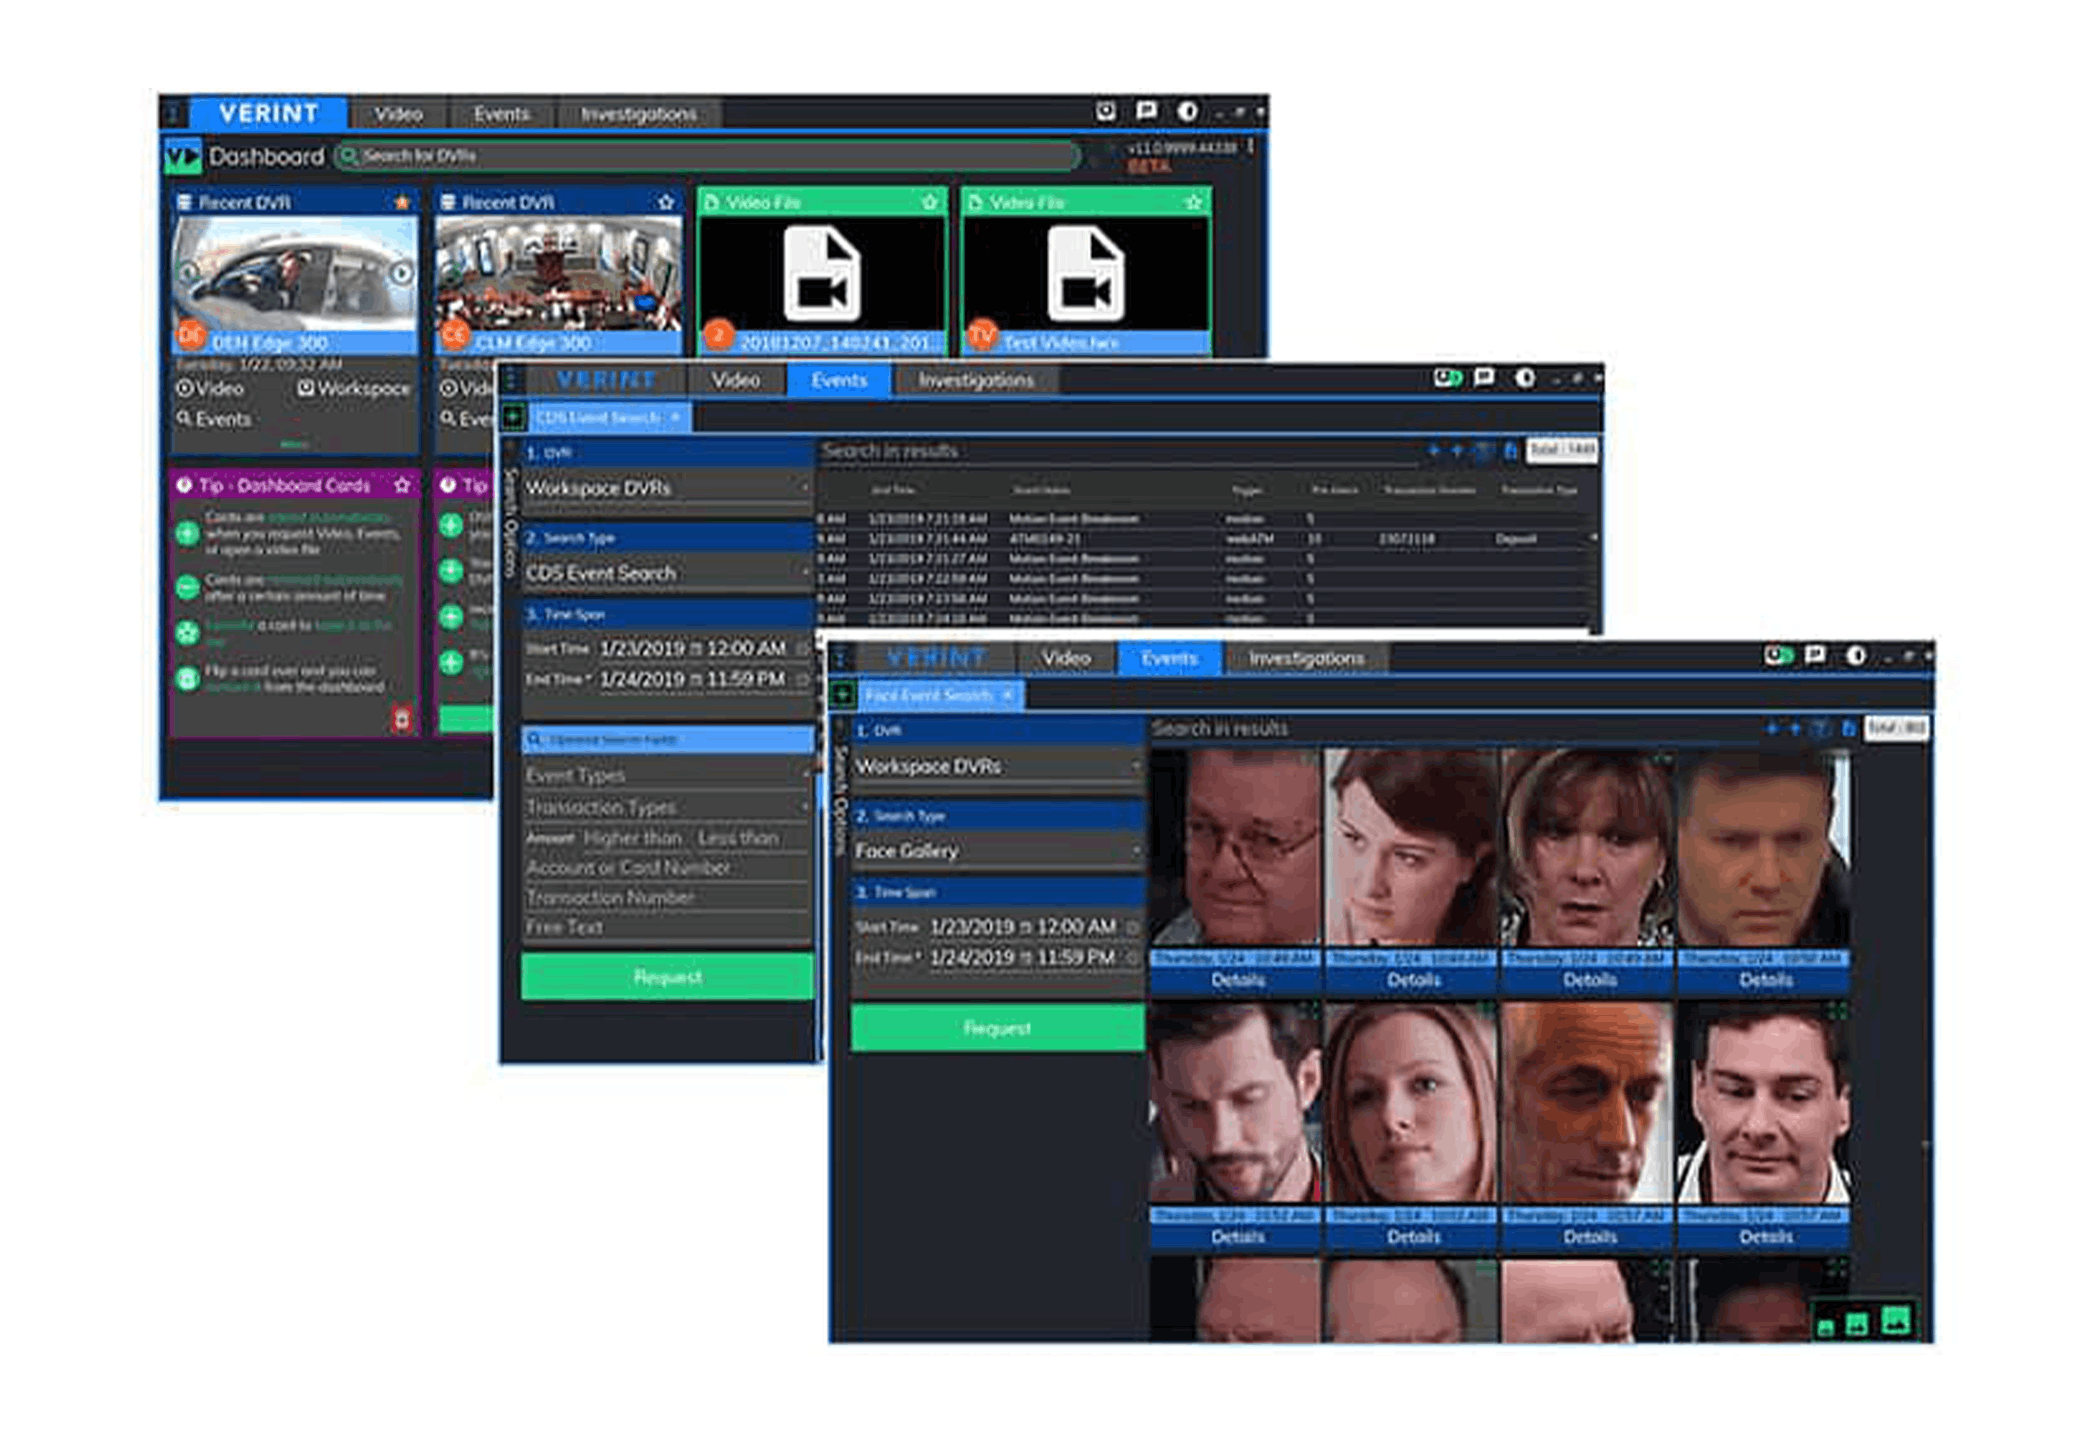Open the Test Video file card thumbnail

(x=1085, y=273)
